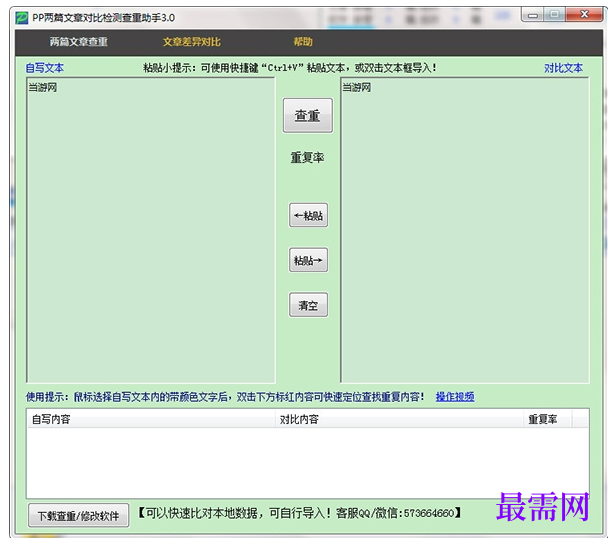Maximize the application window
This screenshot has width=608, height=538.
point(554,15)
